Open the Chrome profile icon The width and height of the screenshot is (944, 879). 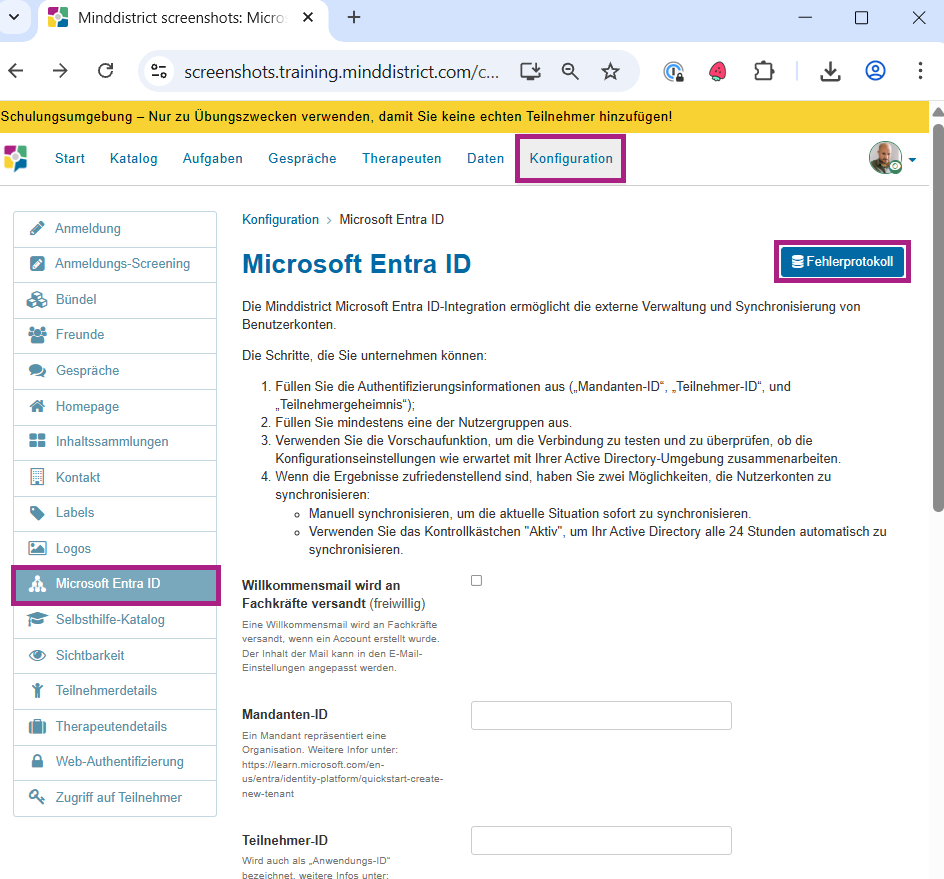tap(875, 71)
